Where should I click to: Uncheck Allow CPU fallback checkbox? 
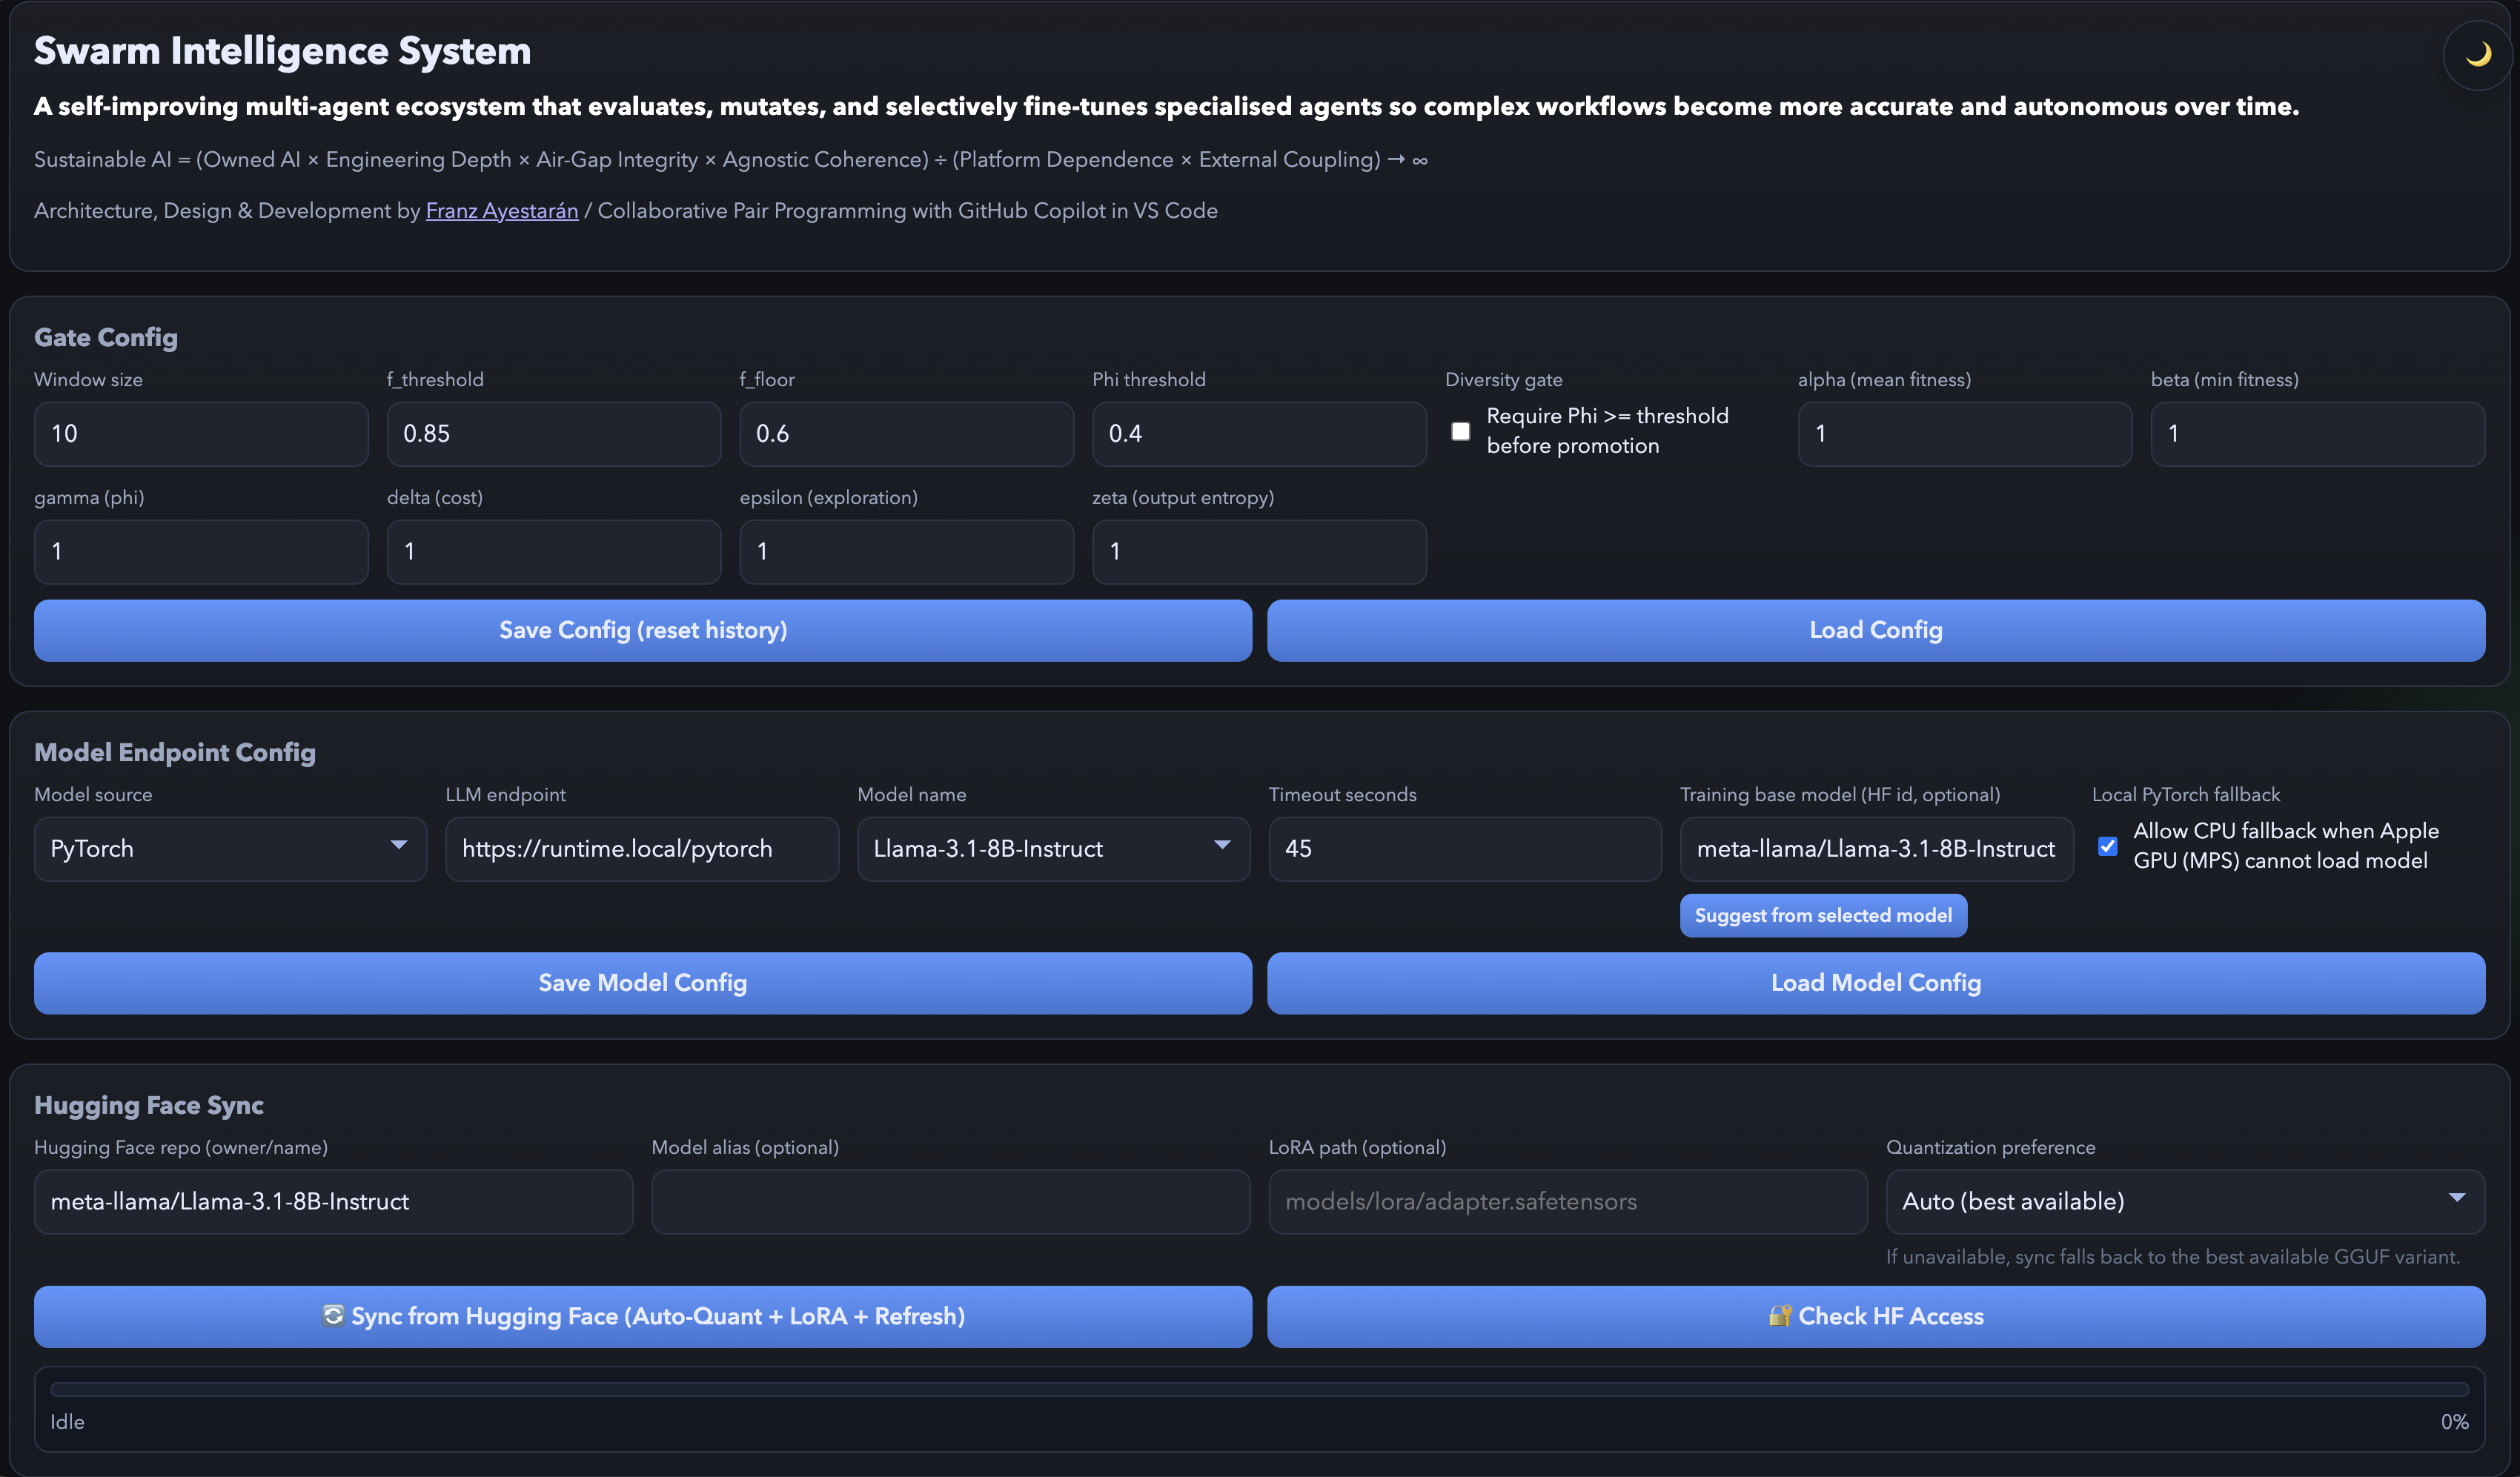pyautogui.click(x=2107, y=846)
